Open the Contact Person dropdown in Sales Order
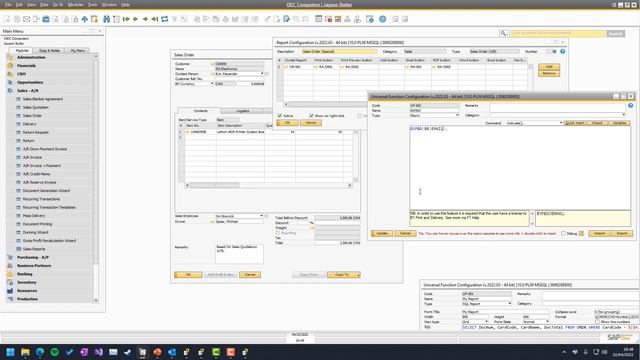The width and height of the screenshot is (640, 360). (x=262, y=74)
